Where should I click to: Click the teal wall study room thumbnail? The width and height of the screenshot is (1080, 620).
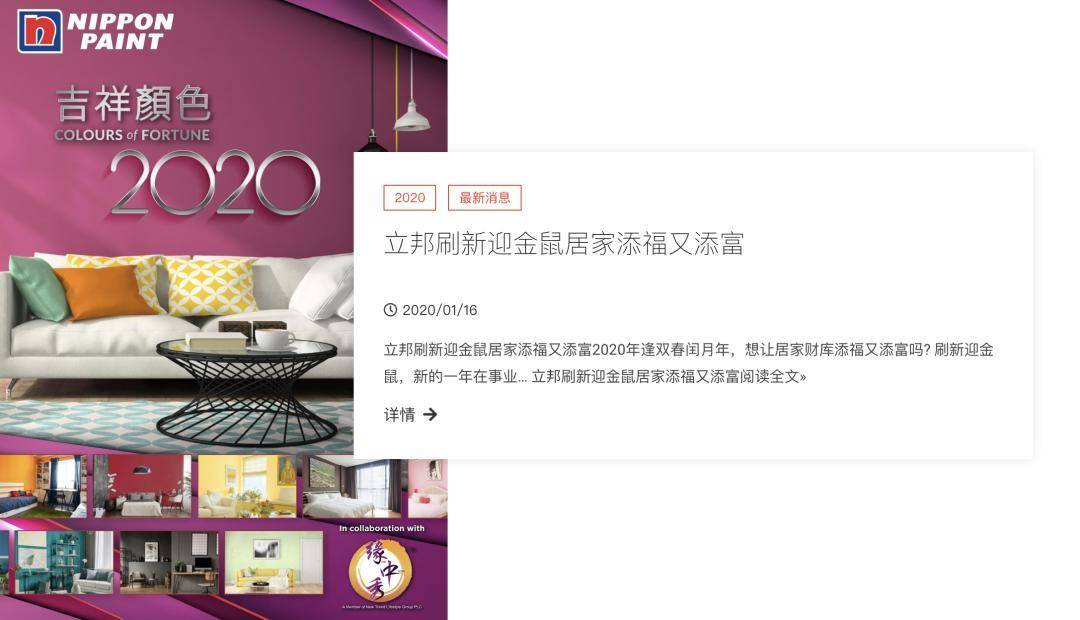[x=64, y=562]
